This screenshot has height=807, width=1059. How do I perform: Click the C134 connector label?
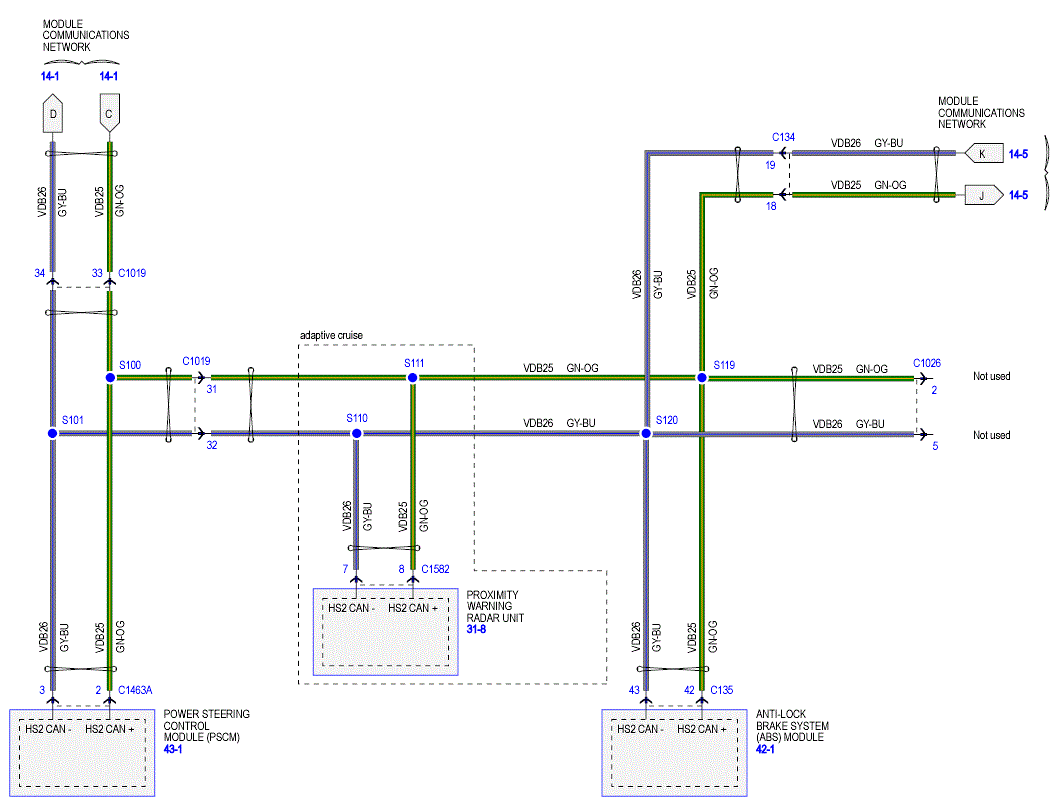(x=783, y=136)
